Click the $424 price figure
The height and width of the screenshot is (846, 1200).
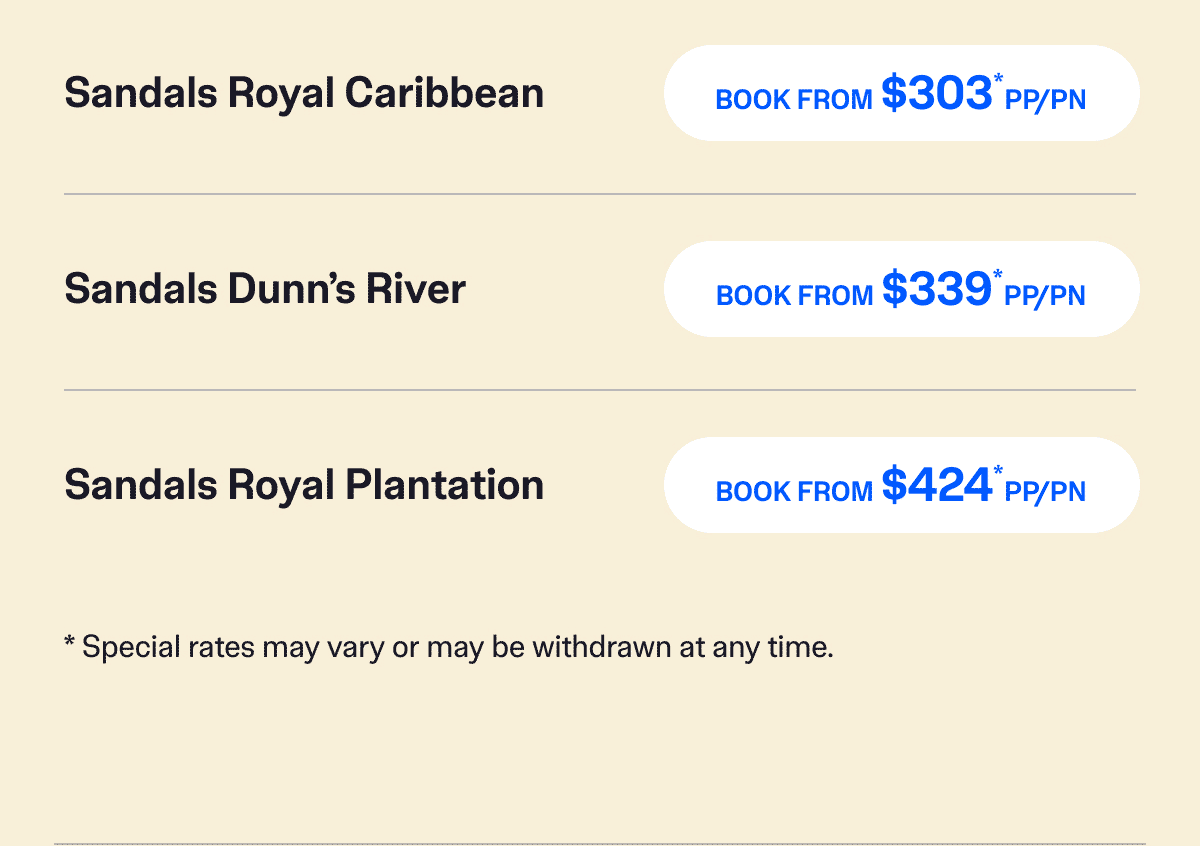[936, 485]
